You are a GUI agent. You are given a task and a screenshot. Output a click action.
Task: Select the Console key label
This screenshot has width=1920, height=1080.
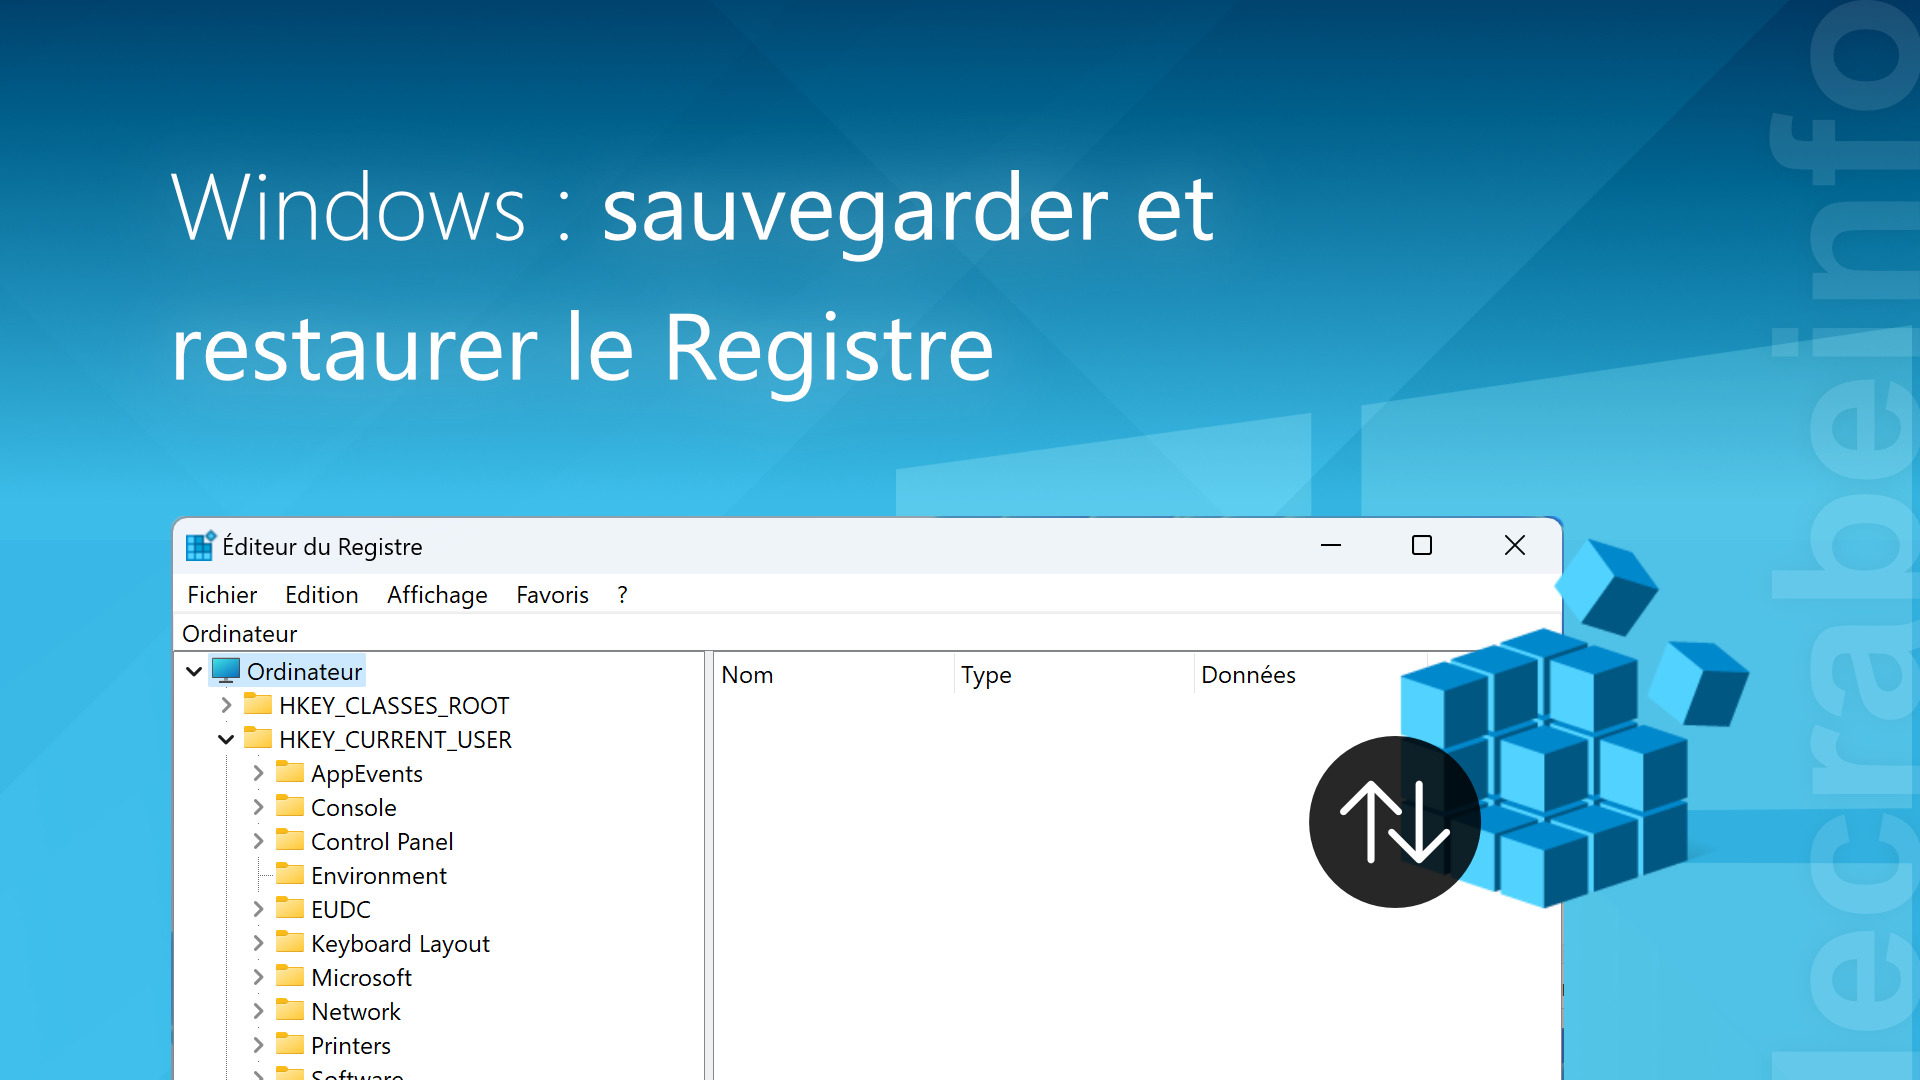coord(353,808)
